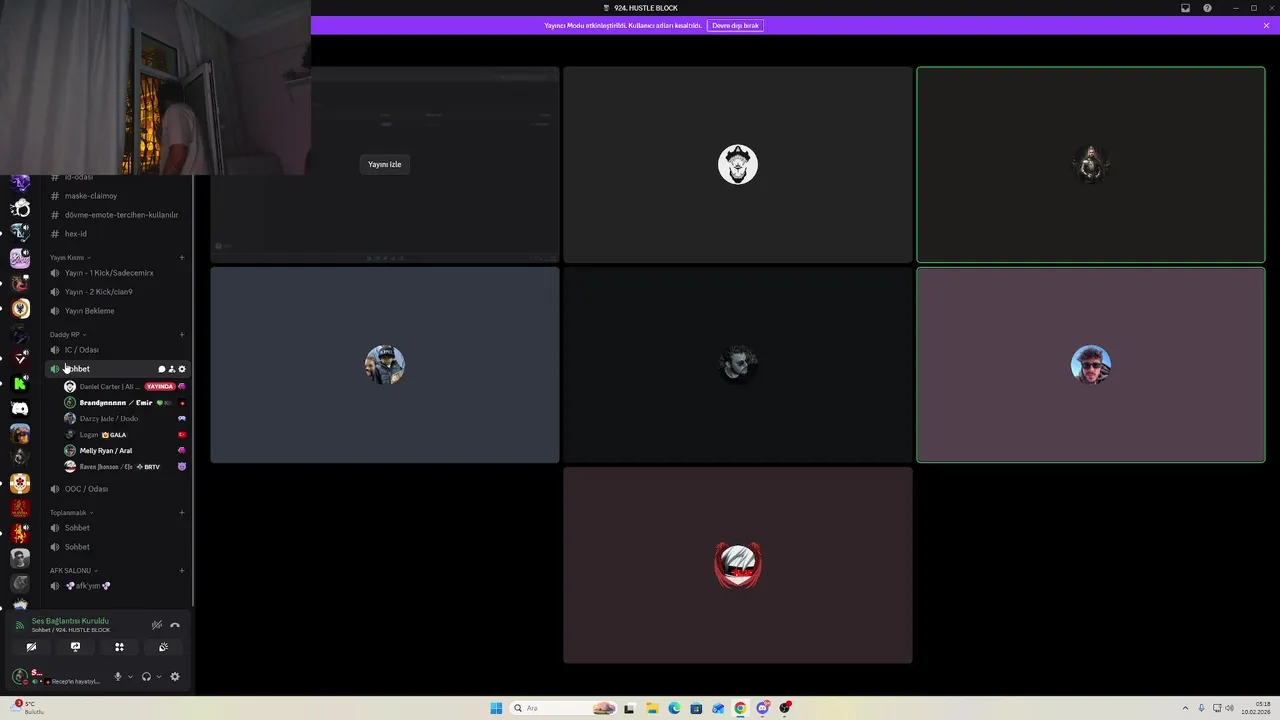Collapse Toplanmalık category
Image resolution: width=1280 pixels, height=720 pixels.
tap(71, 513)
